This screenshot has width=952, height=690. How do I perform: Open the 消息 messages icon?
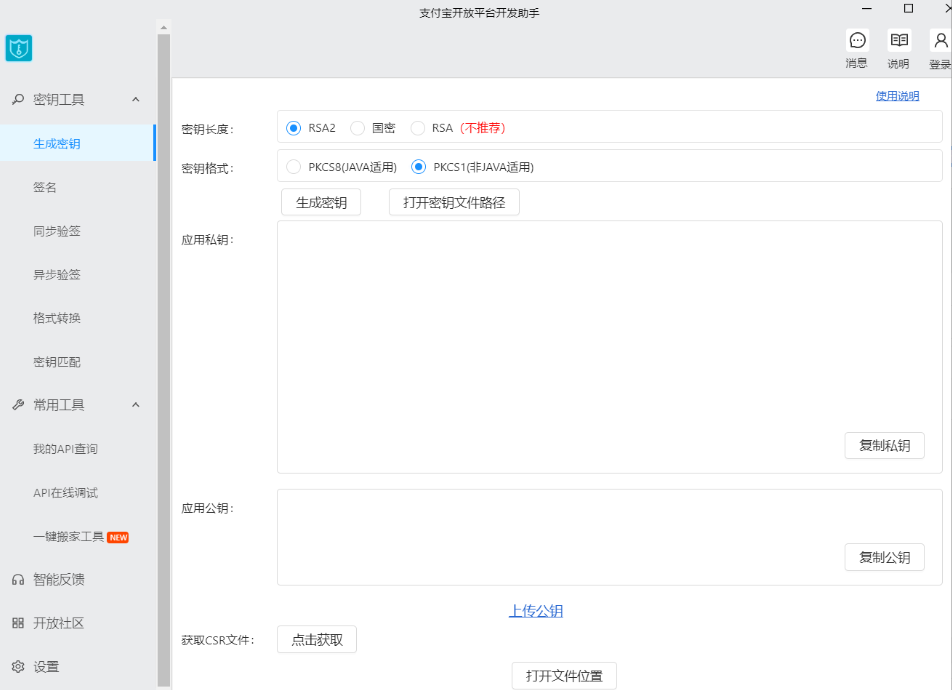point(857,41)
